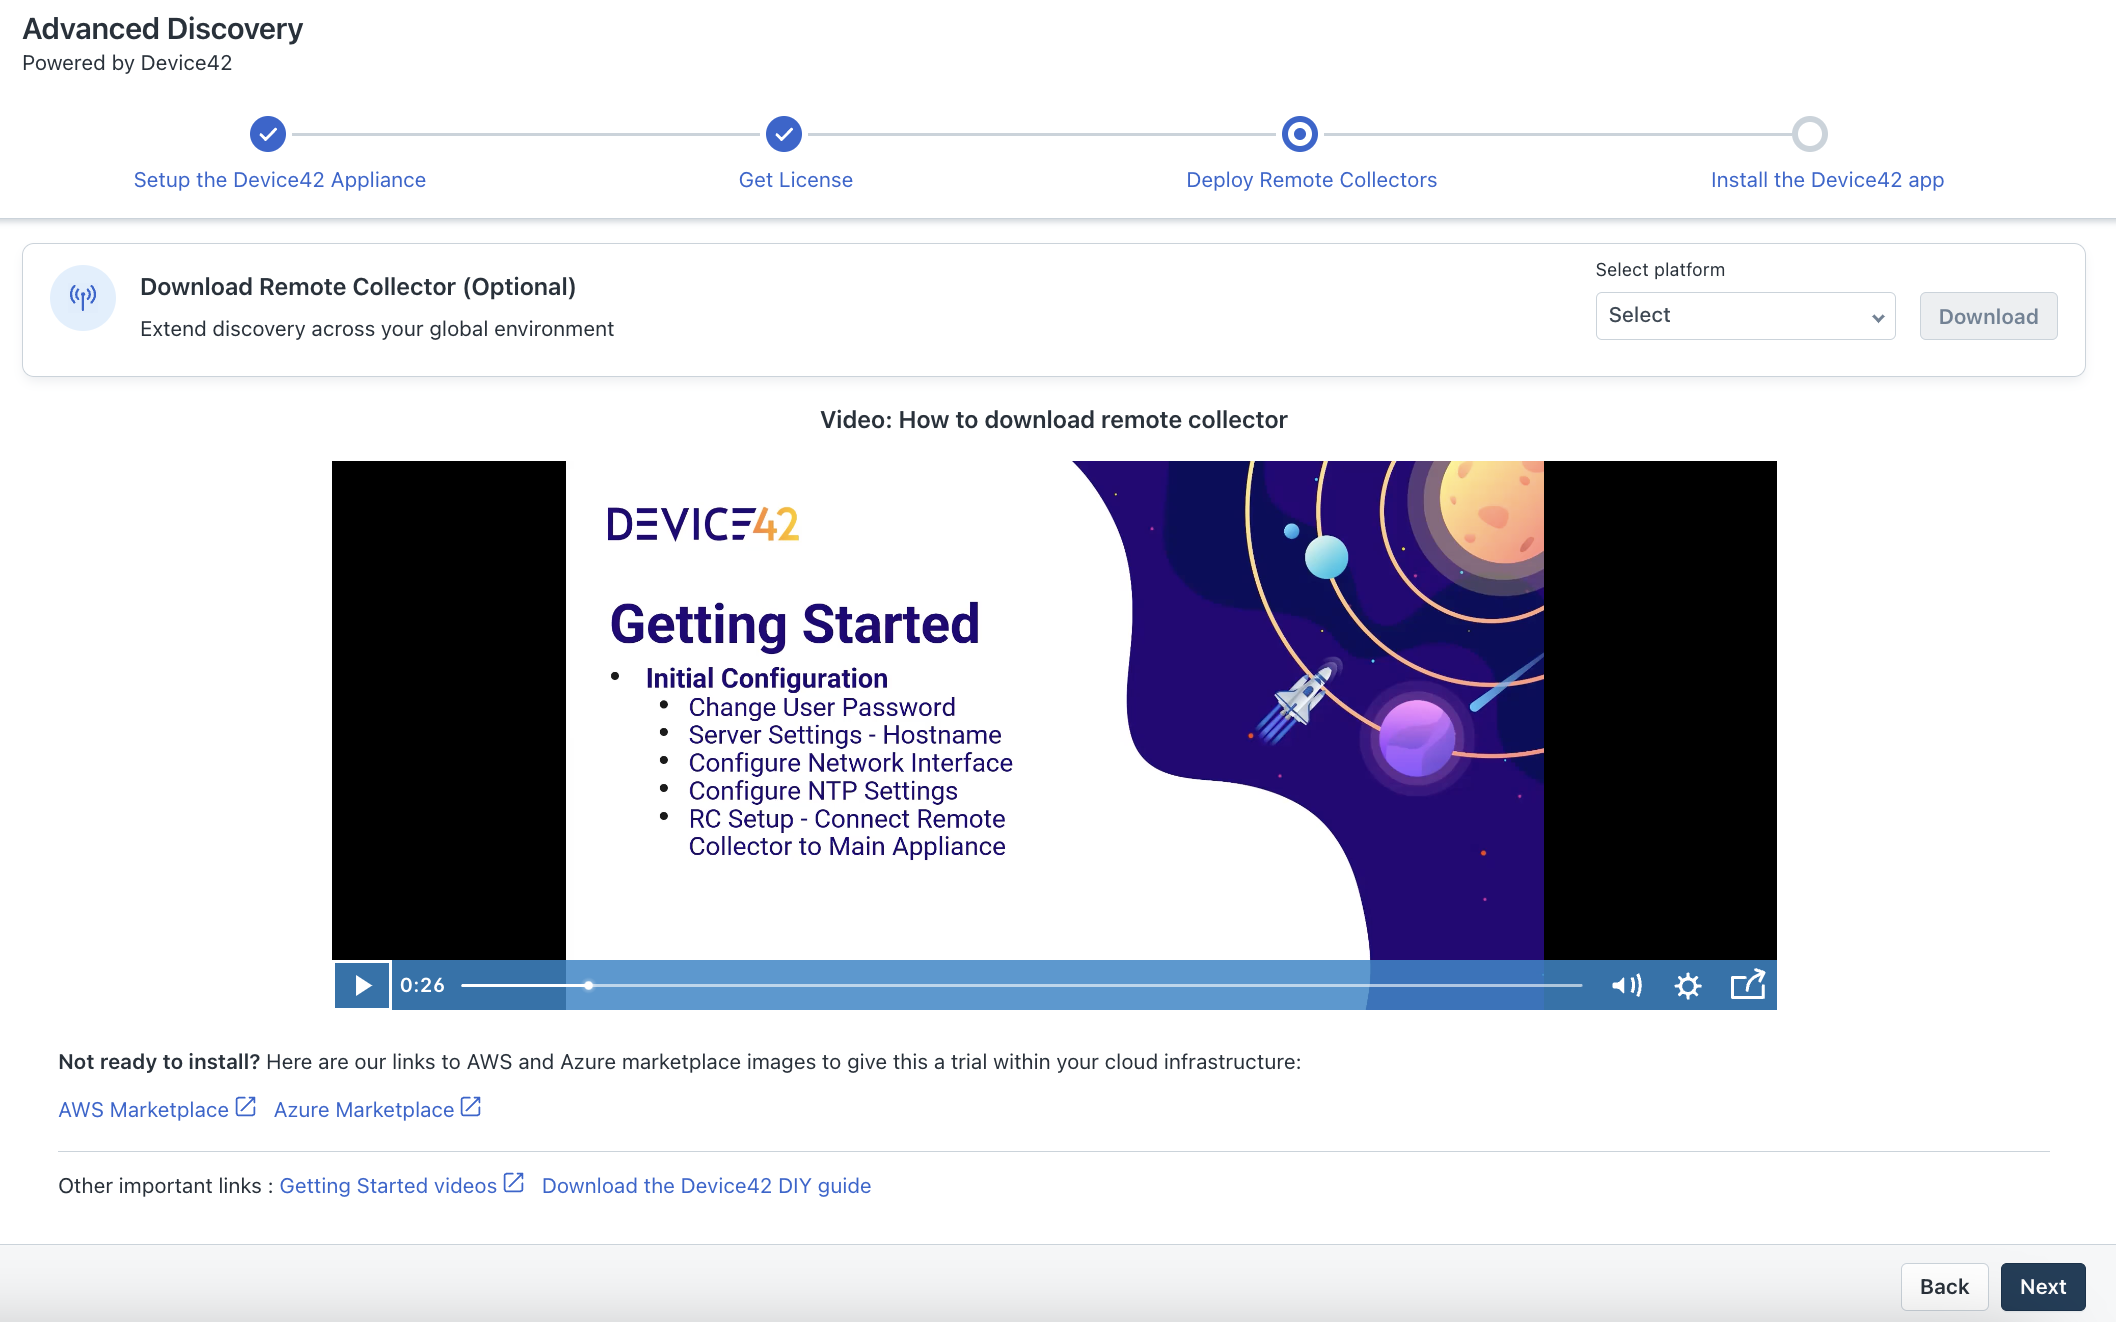Open Download the Device42 DIY guide link
This screenshot has width=2116, height=1322.
tap(706, 1186)
